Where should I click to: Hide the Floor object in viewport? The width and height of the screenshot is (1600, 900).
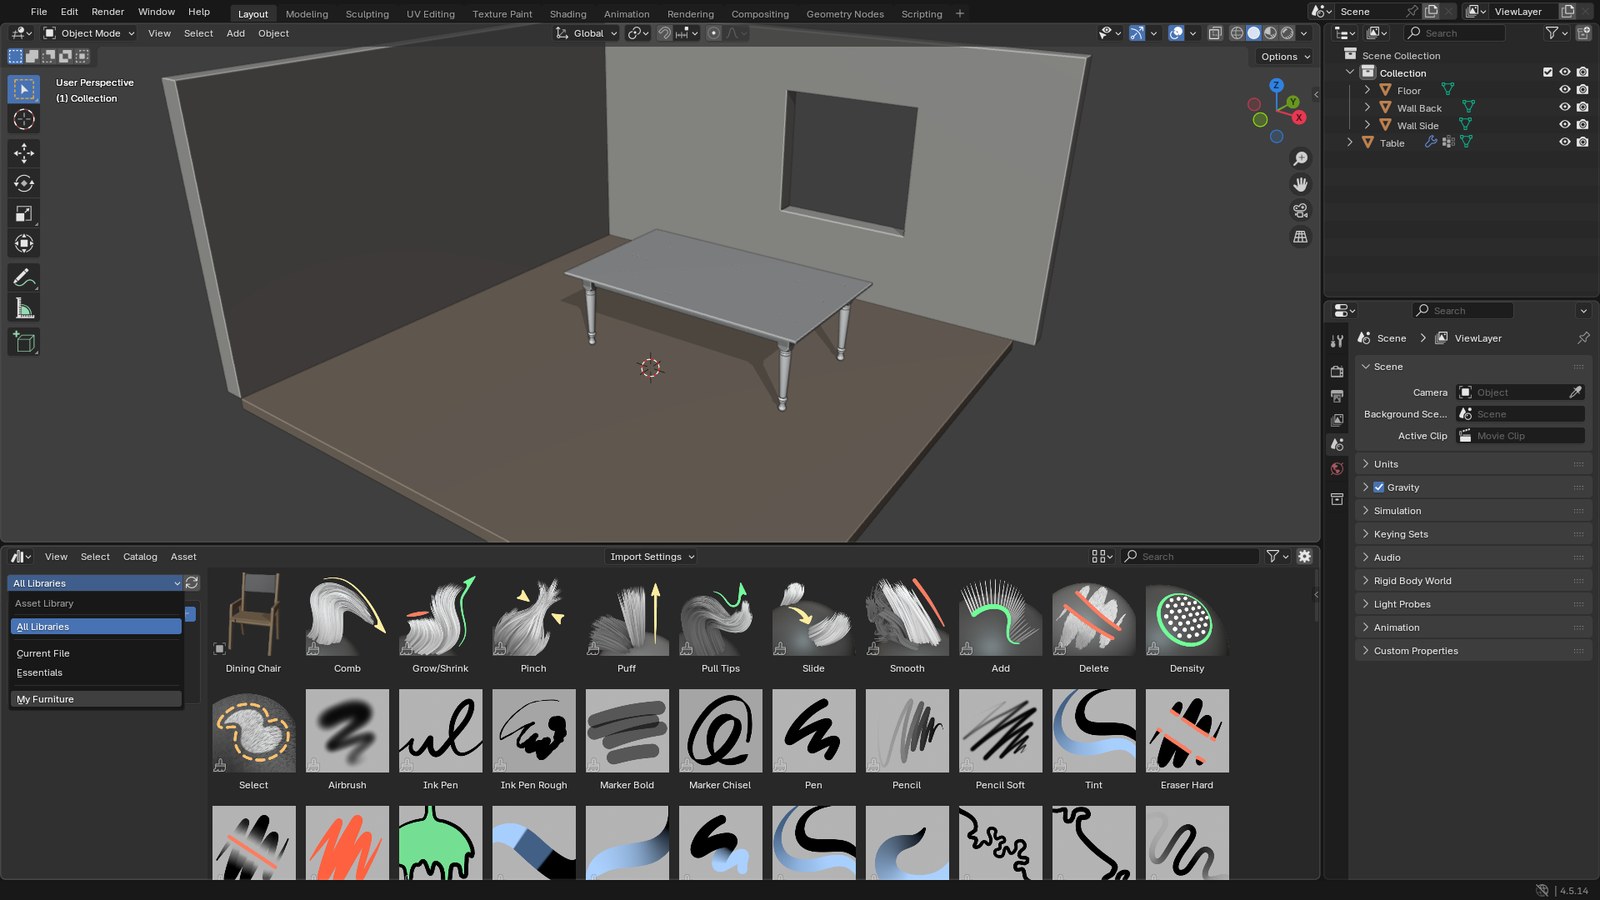coord(1565,90)
